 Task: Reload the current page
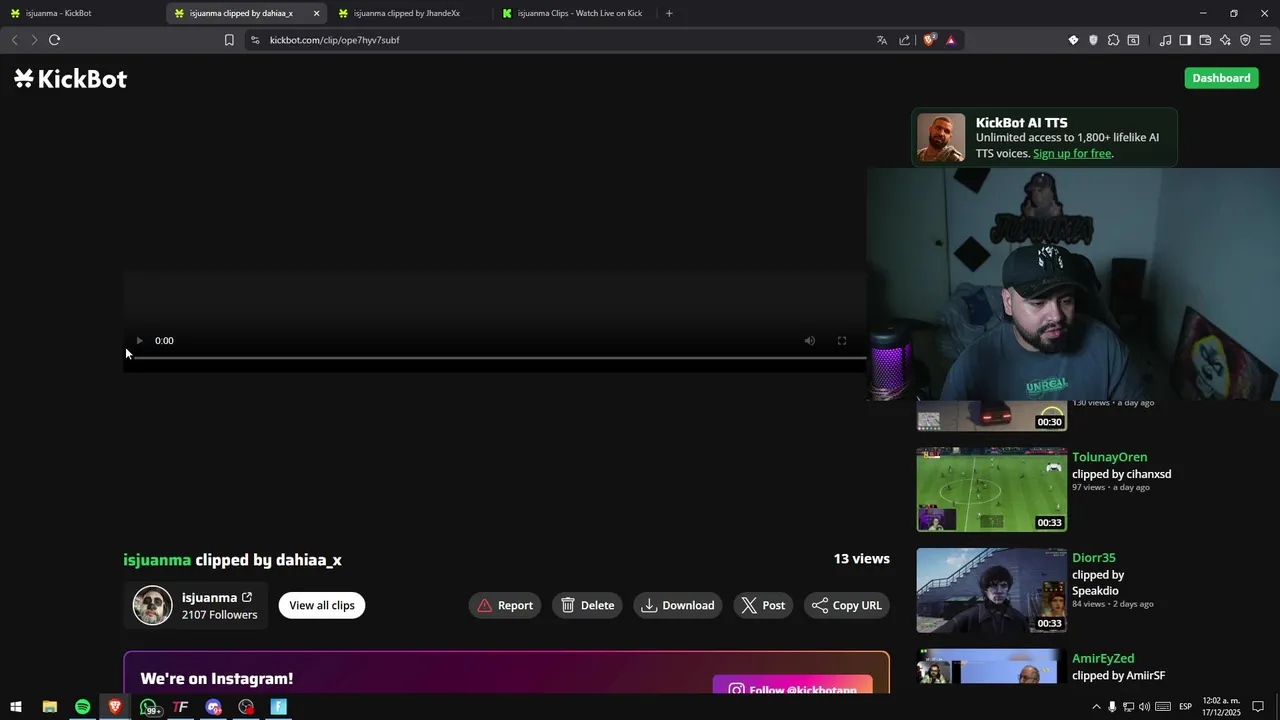[54, 40]
